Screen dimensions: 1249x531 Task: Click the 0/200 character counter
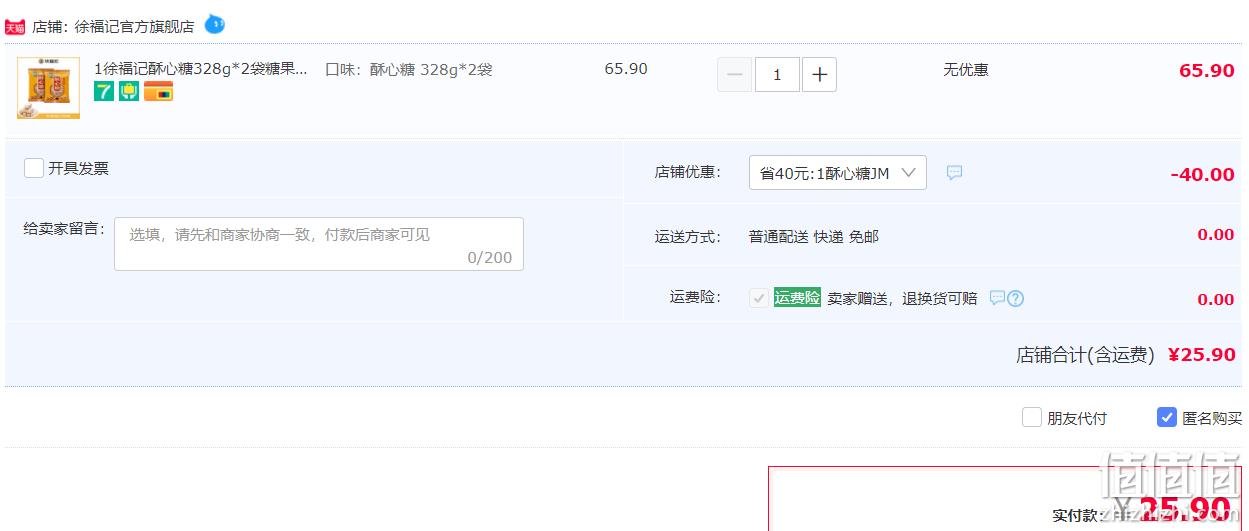490,257
